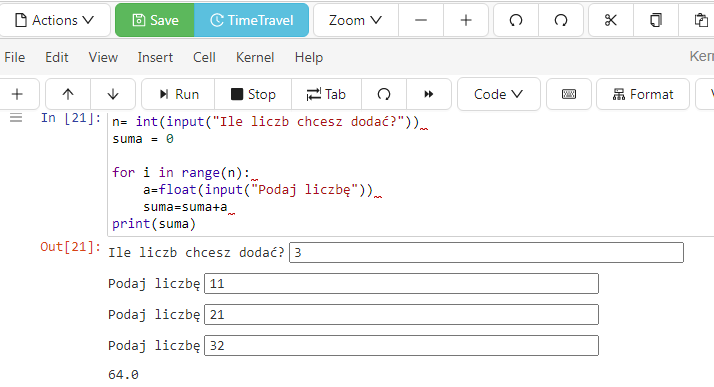714x387 pixels.
Task: Move cell up with the up arrow
Action: pos(68,94)
